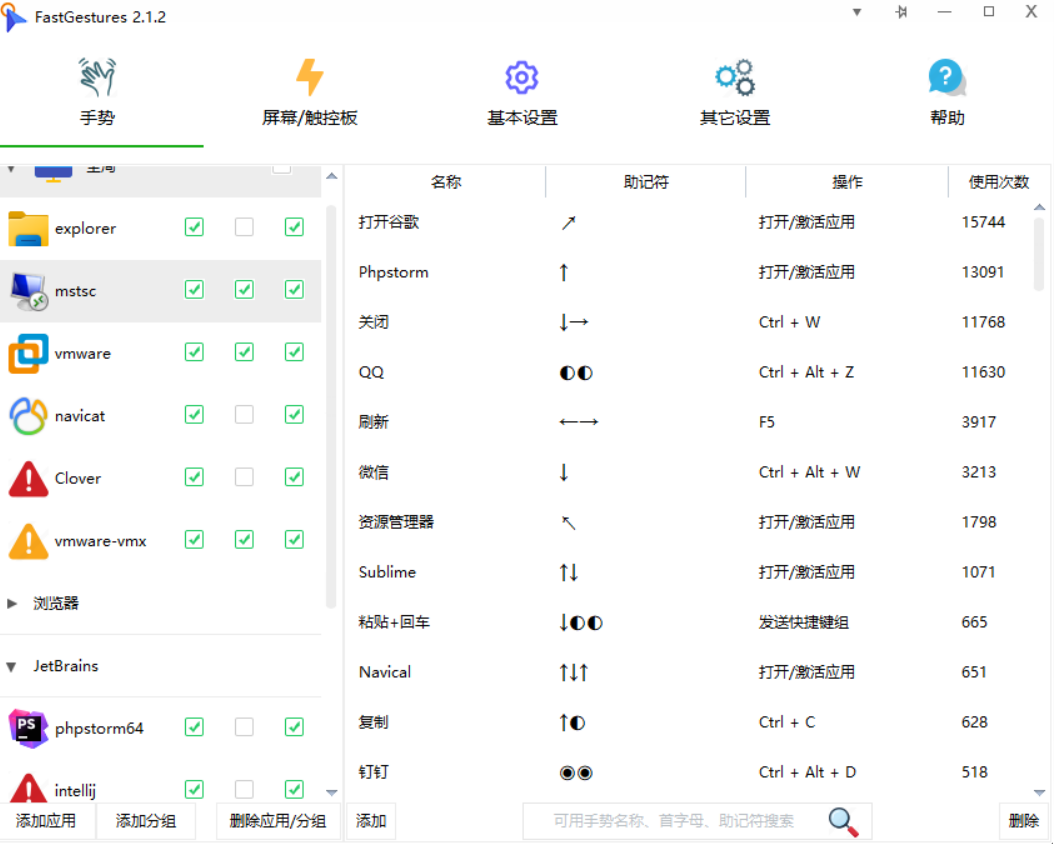Image resolution: width=1054 pixels, height=844 pixels.
Task: Select the 15744 usage count cell
Action: (x=983, y=222)
